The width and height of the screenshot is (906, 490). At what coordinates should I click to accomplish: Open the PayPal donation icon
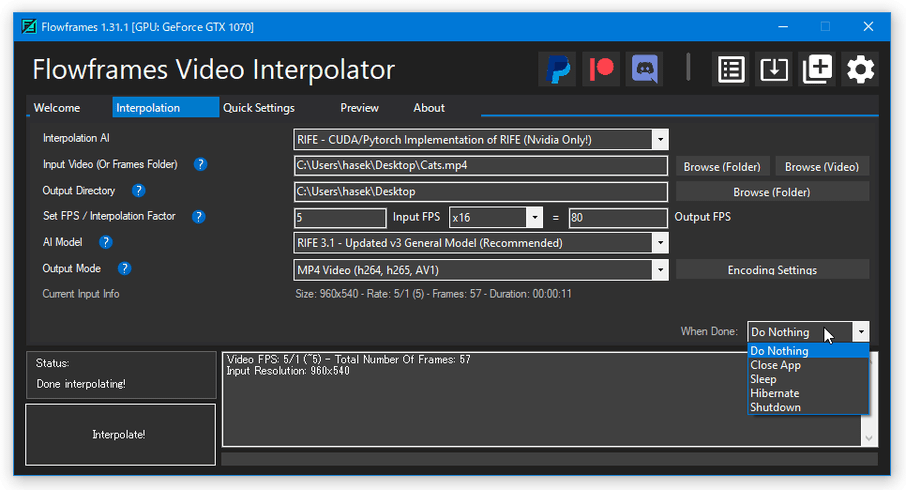tap(557, 69)
